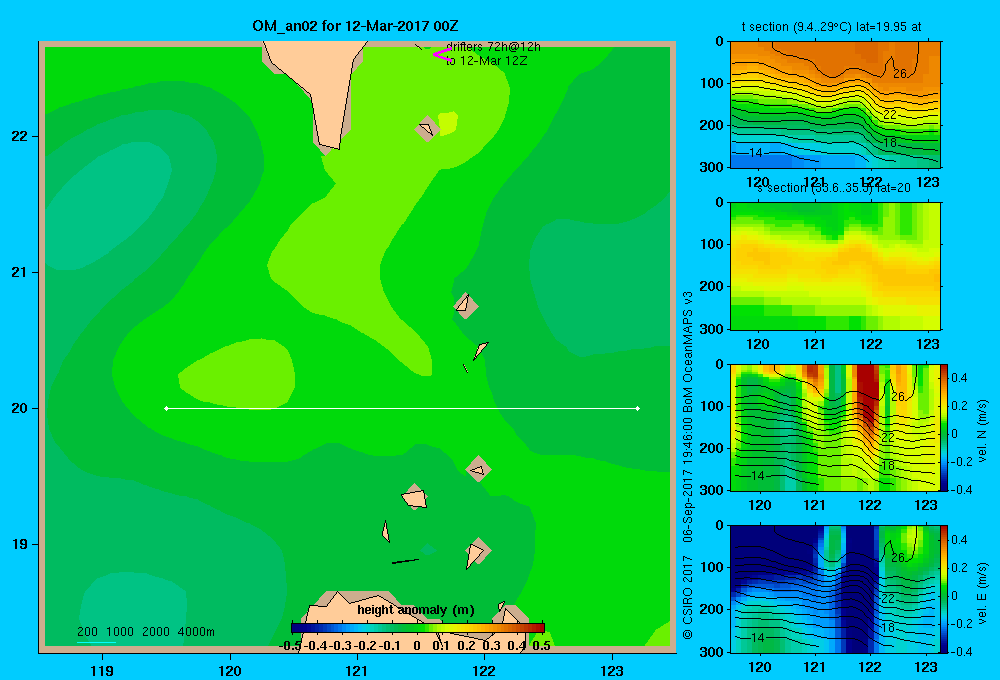Click the 100 depth tick in vel. E section
The image size is (1000, 680).
pos(712,567)
